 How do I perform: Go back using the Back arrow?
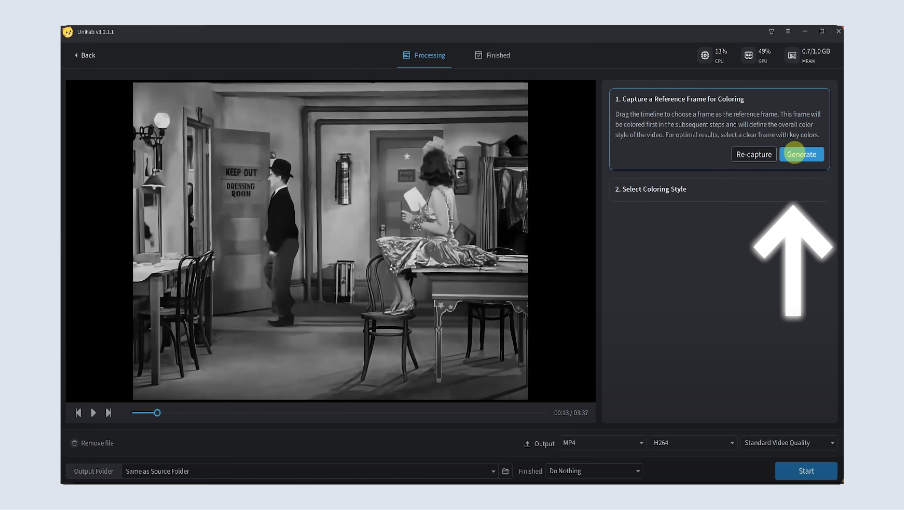click(x=85, y=55)
